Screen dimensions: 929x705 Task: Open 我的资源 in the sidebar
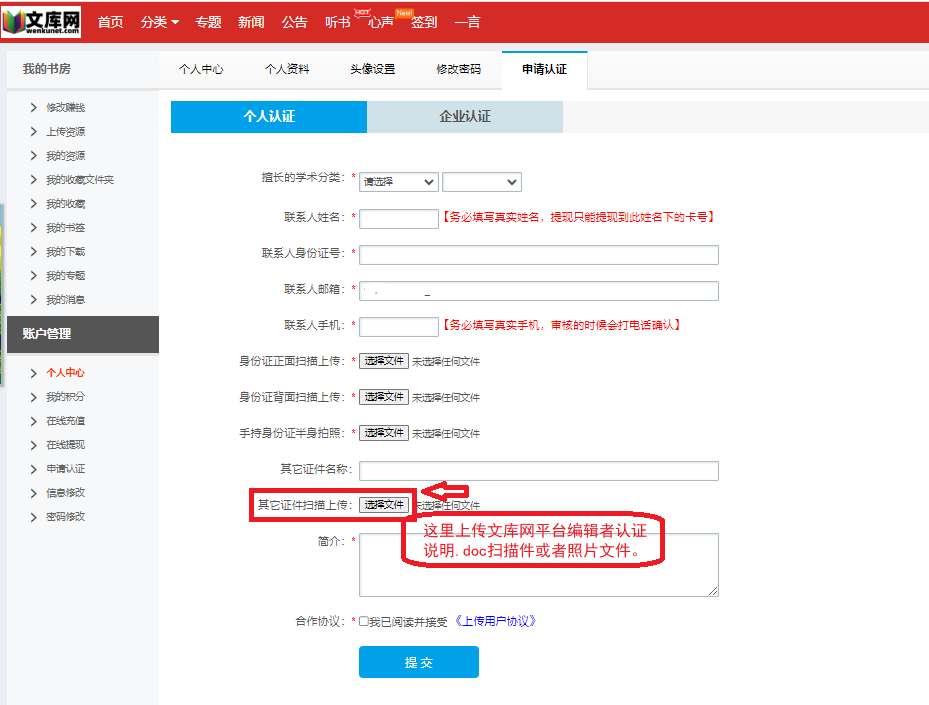click(x=66, y=155)
